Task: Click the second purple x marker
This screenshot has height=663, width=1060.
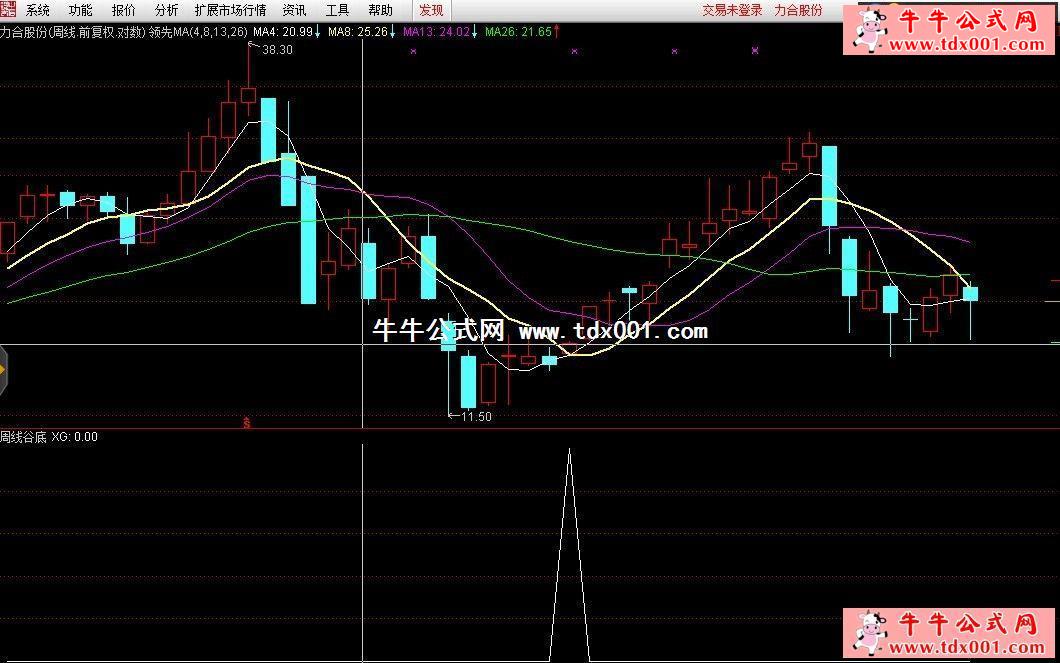Action: pos(575,51)
